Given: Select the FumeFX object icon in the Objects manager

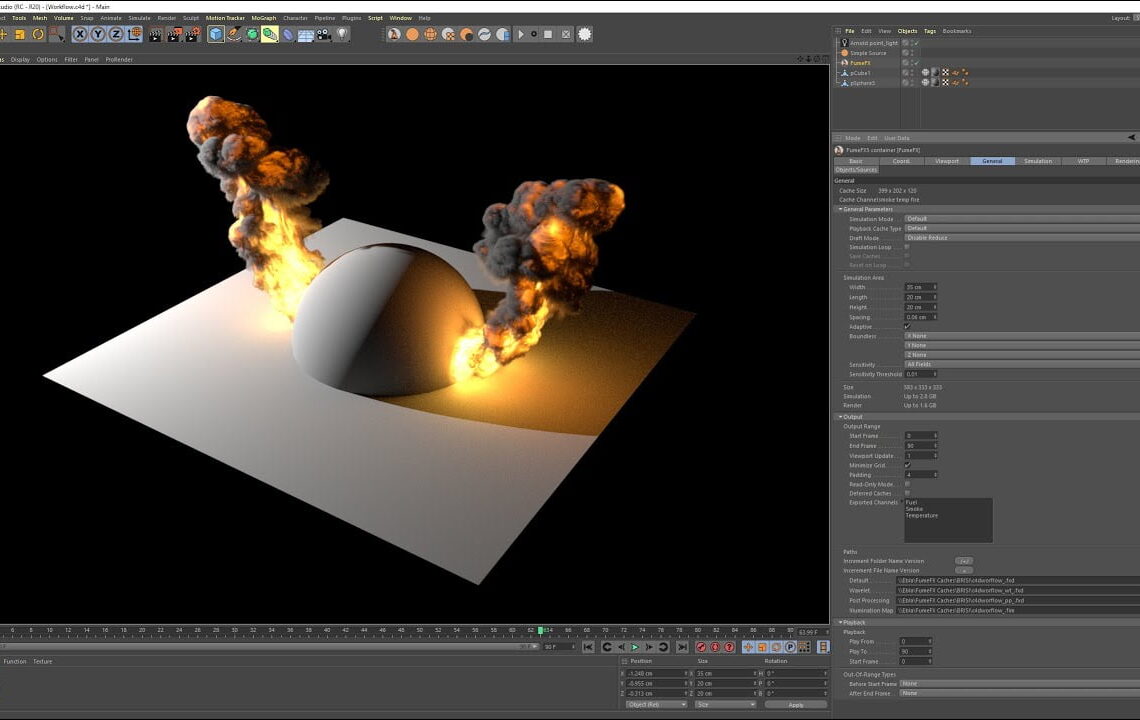Looking at the screenshot, I should (843, 63).
